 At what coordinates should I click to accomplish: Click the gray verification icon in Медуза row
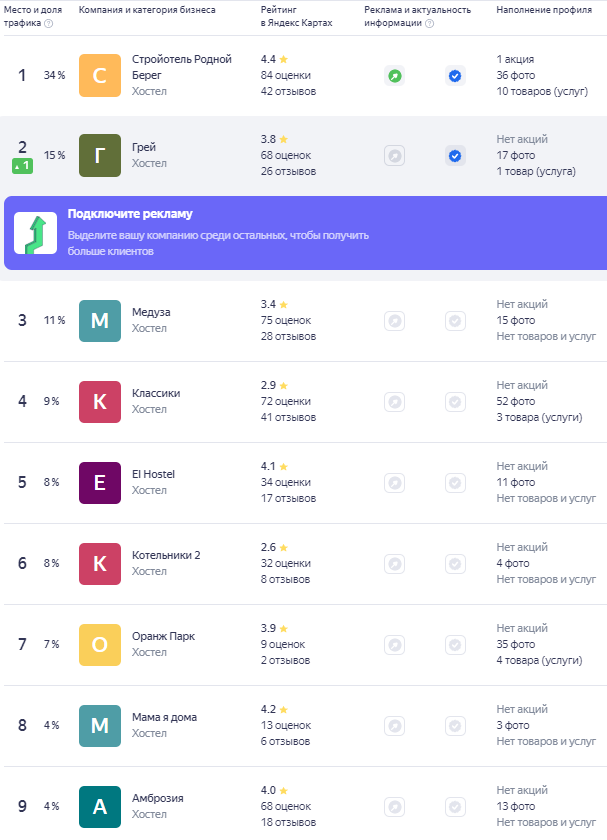(x=455, y=321)
